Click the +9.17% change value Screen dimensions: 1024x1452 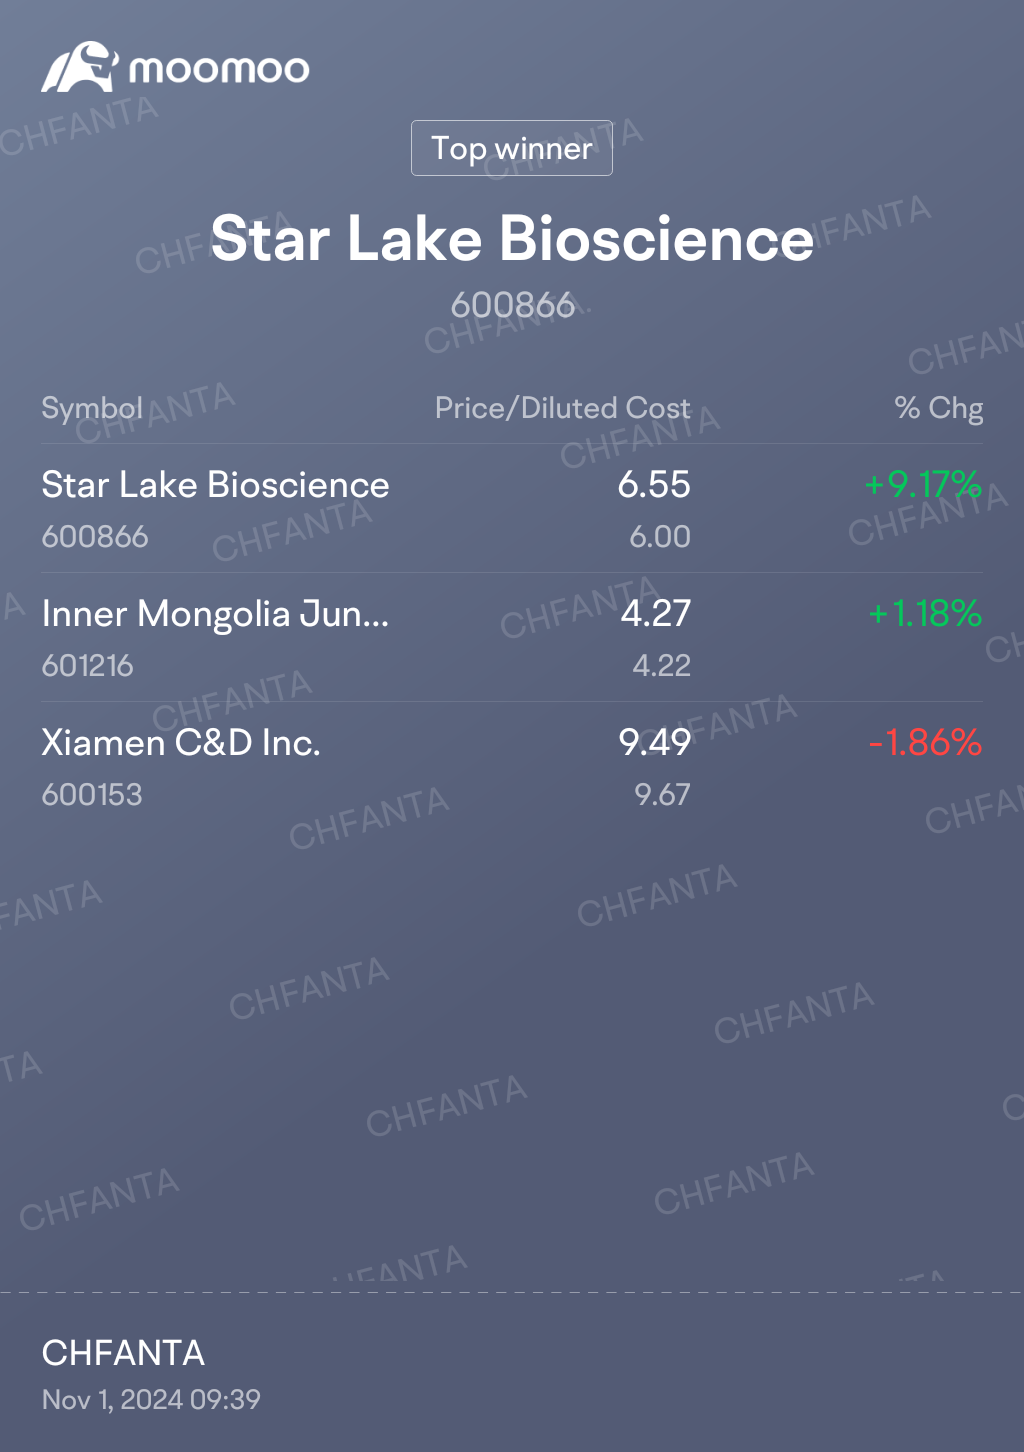point(923,484)
